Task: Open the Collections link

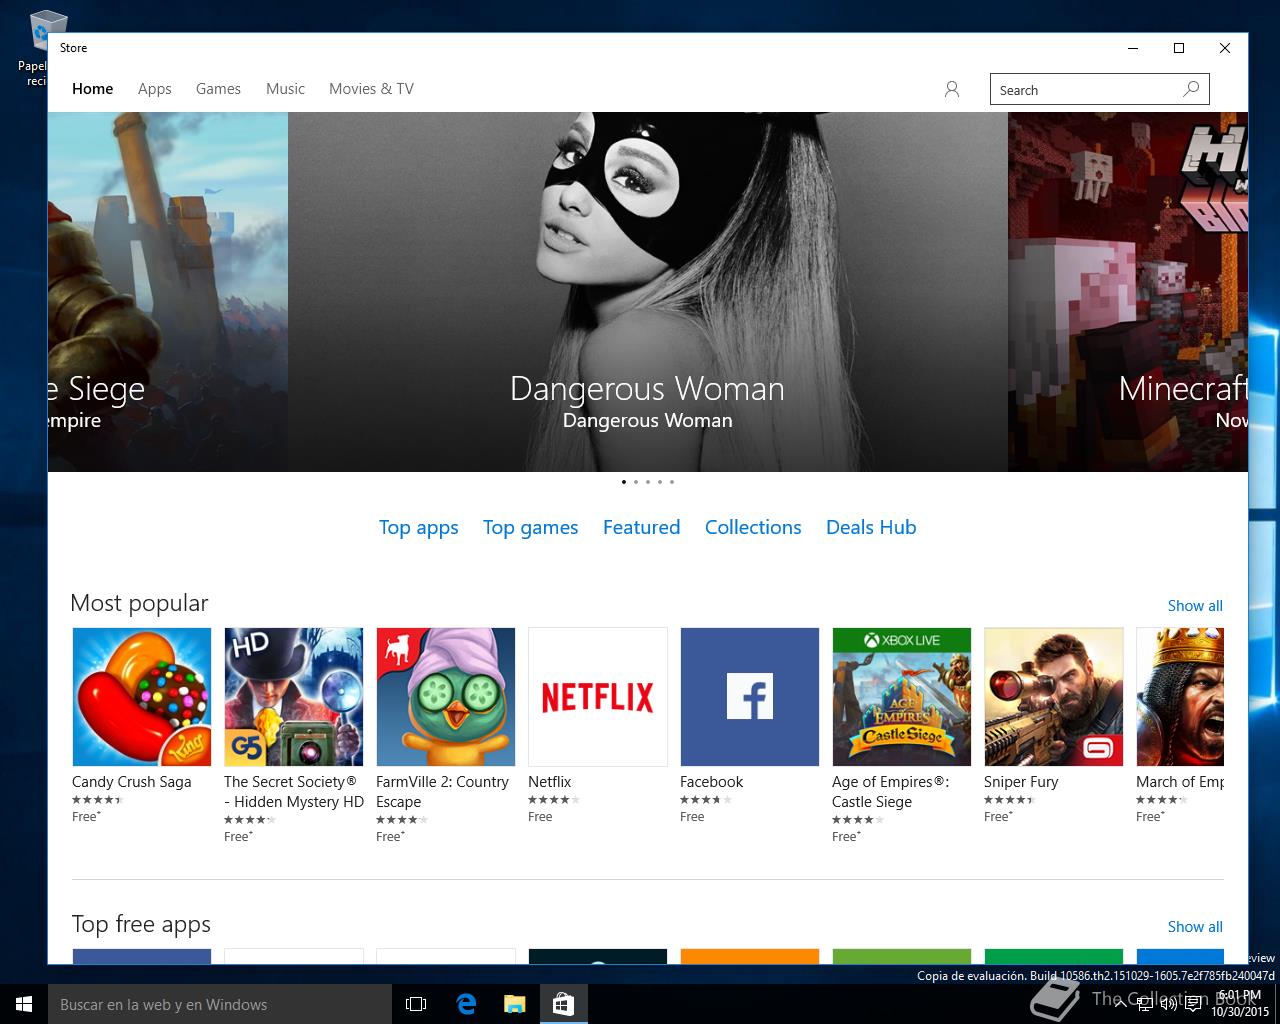Action: [753, 527]
